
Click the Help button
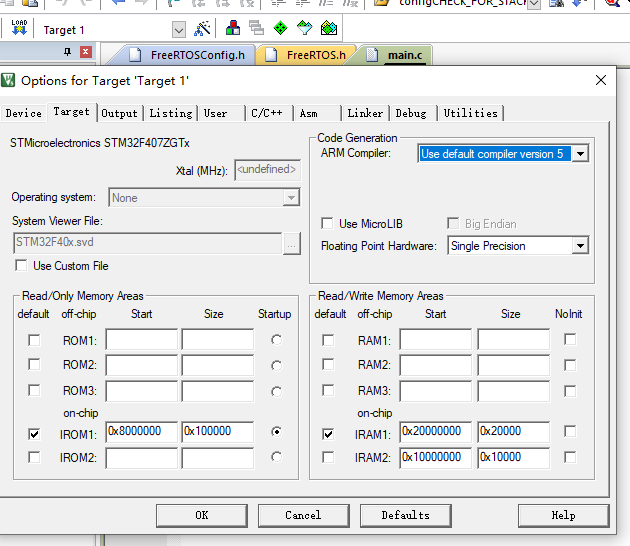tap(563, 515)
